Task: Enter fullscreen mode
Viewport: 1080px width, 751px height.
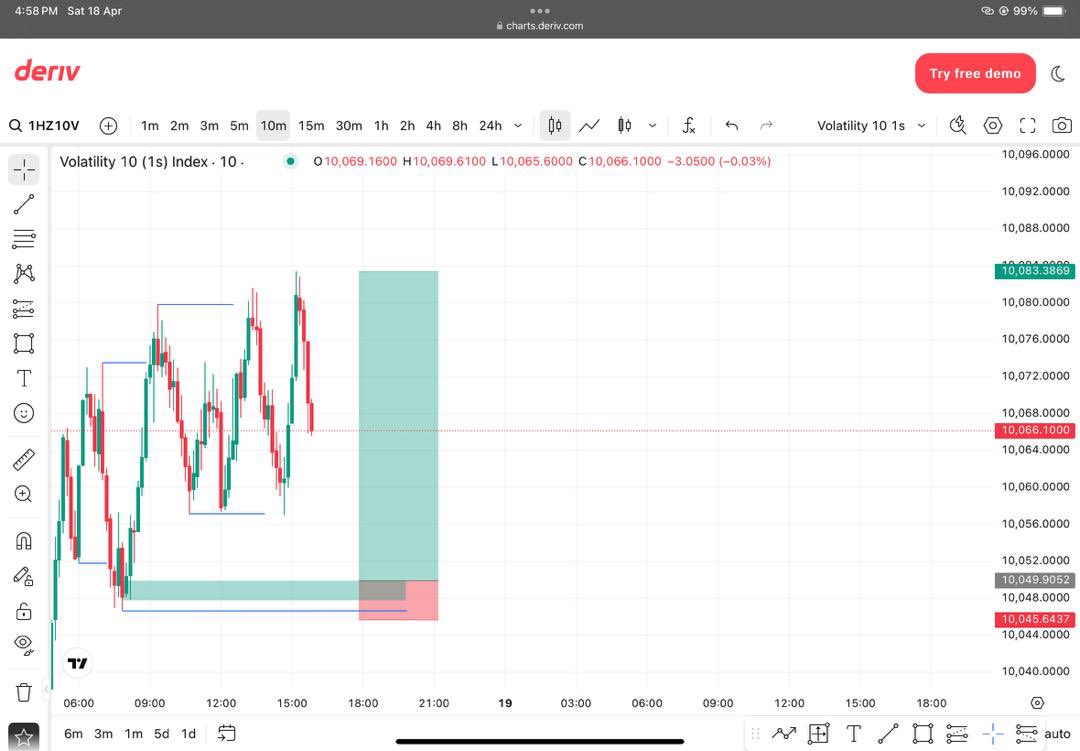Action: click(x=1028, y=125)
